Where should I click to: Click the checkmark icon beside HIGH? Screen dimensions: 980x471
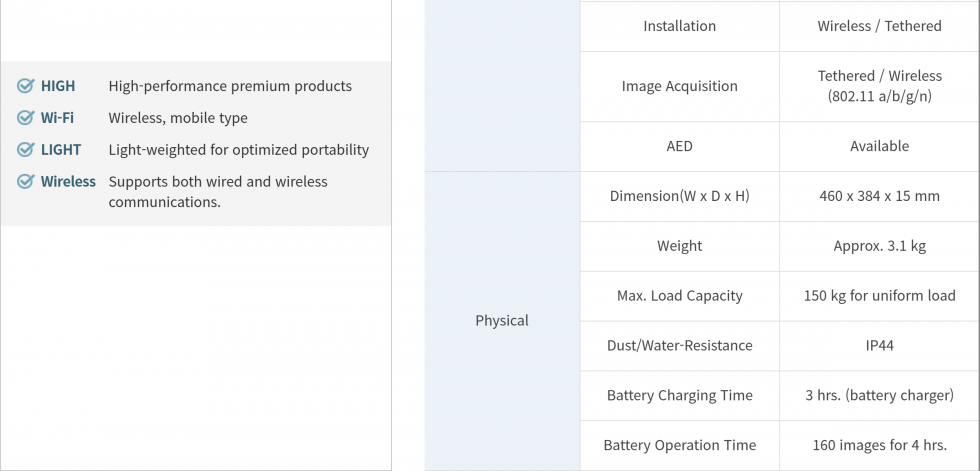click(x=26, y=86)
